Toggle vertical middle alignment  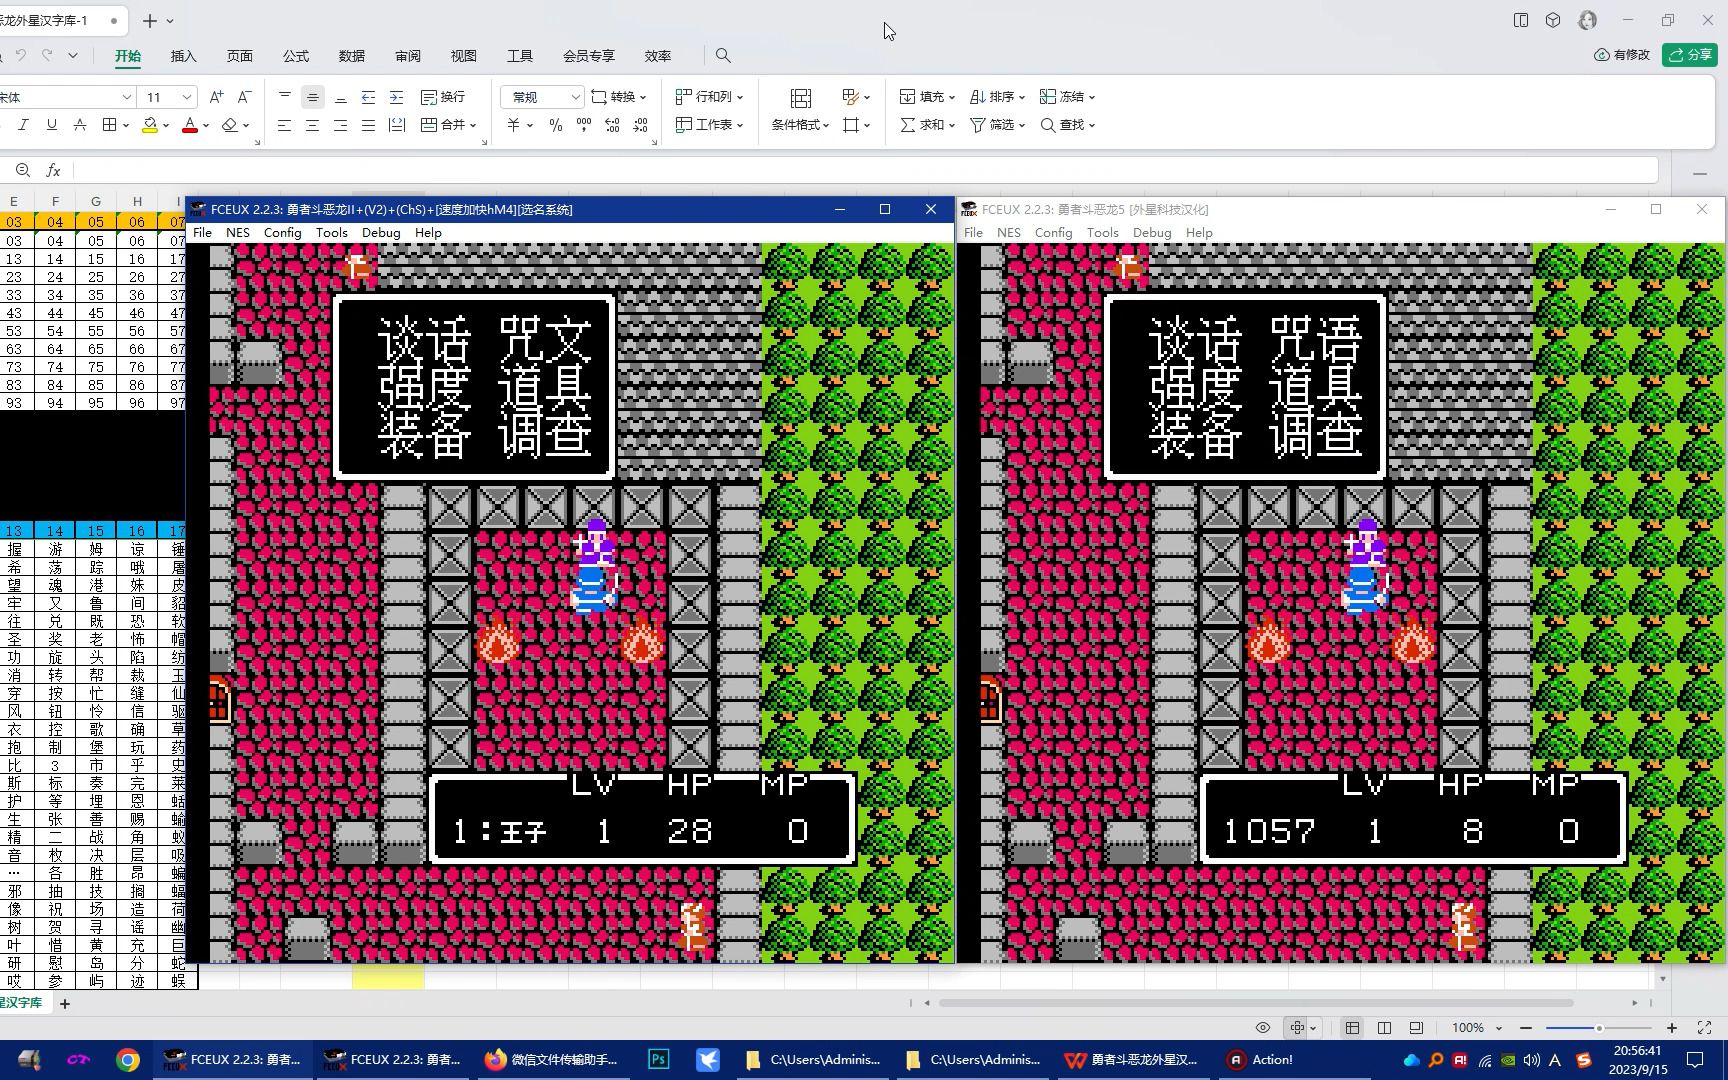(313, 97)
